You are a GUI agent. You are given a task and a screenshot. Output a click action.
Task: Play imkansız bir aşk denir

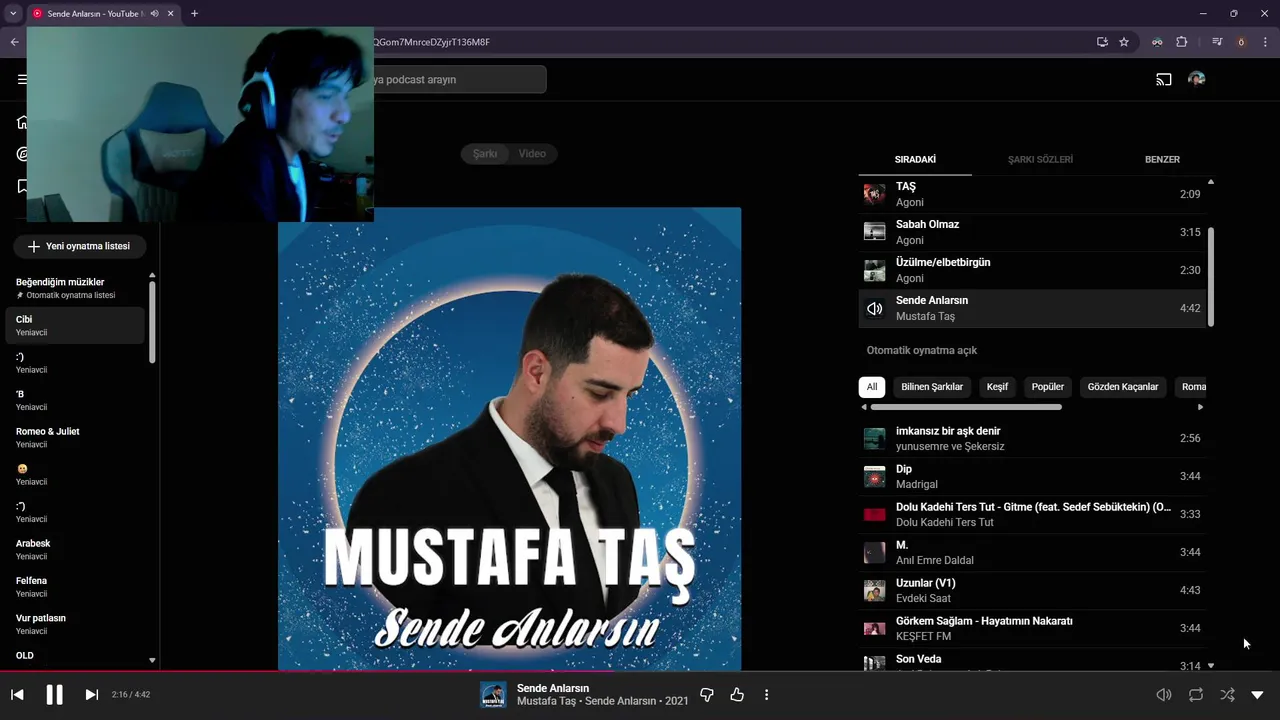(1032, 438)
